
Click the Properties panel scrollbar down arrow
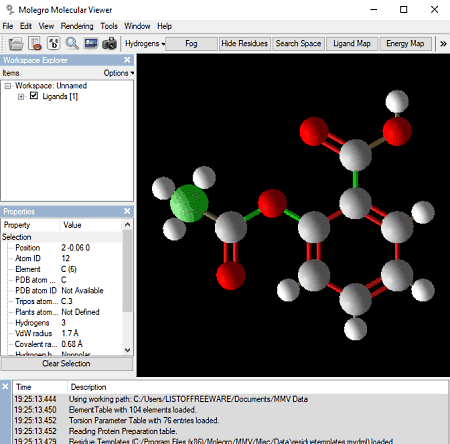tap(127, 350)
